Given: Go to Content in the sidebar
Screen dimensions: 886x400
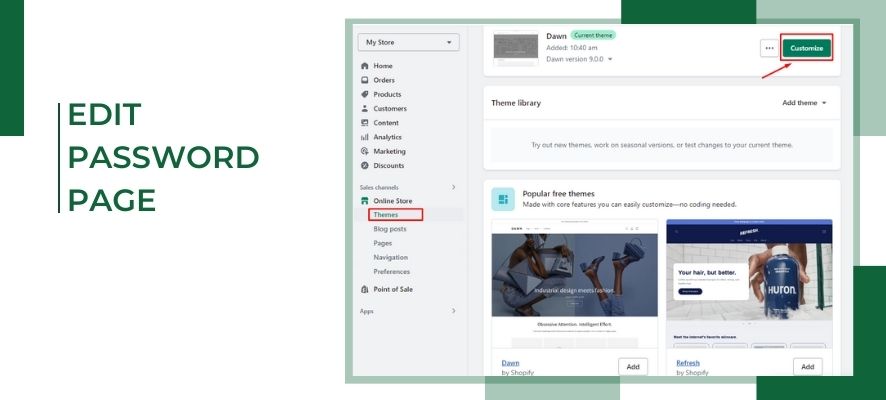Looking at the screenshot, I should [386, 123].
